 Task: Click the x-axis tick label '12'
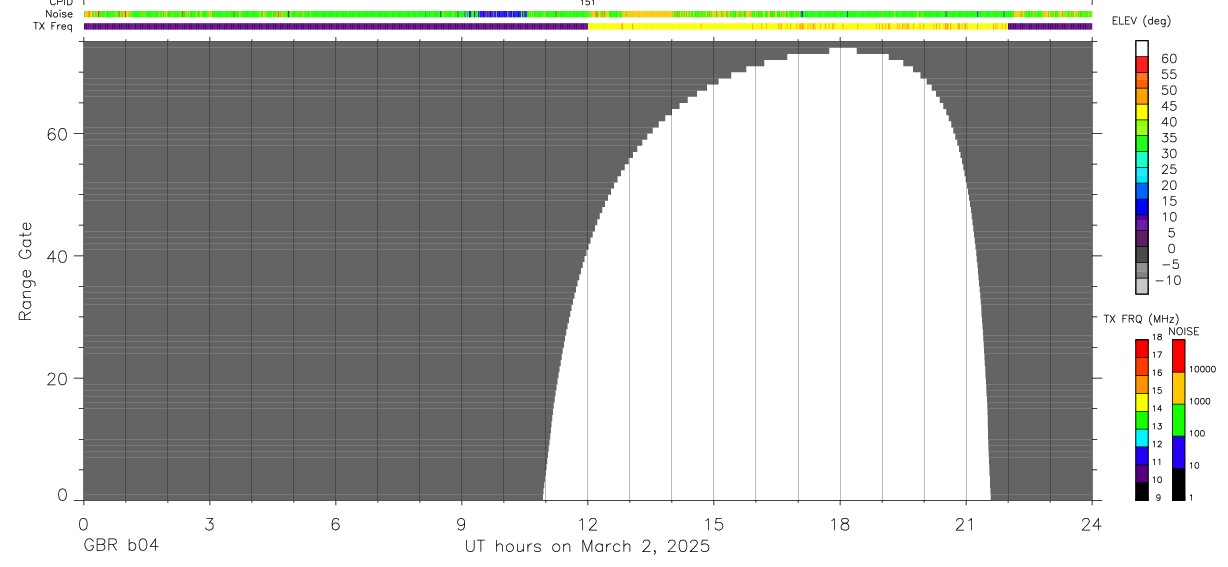(x=587, y=524)
